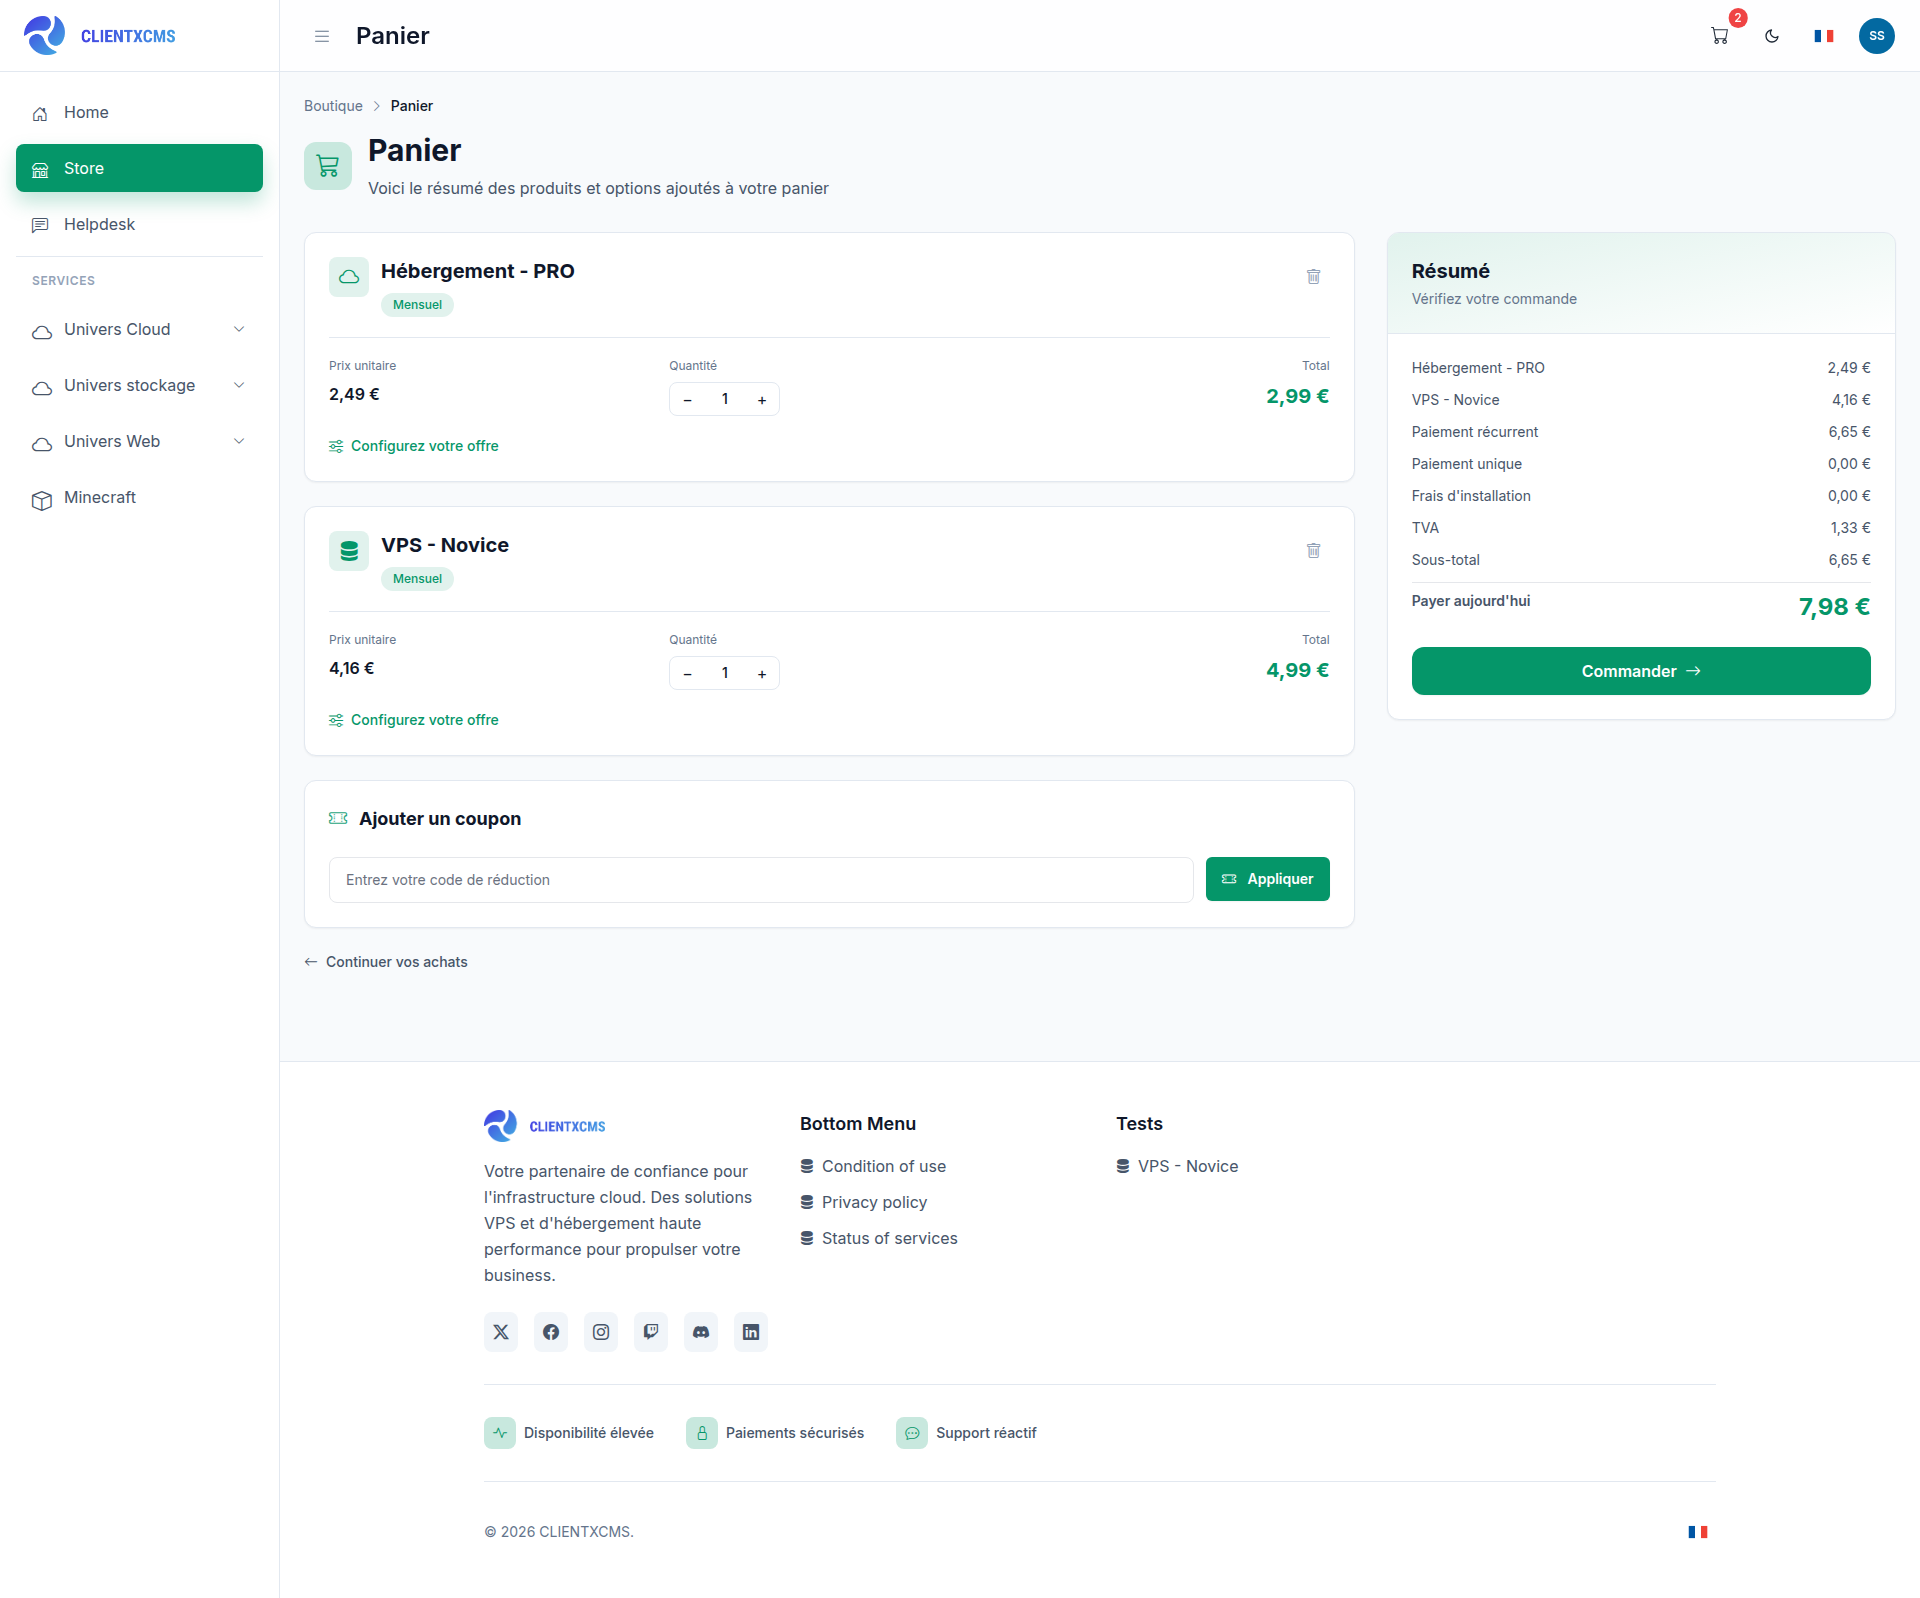Open the shopping cart icon in header

click(1720, 36)
